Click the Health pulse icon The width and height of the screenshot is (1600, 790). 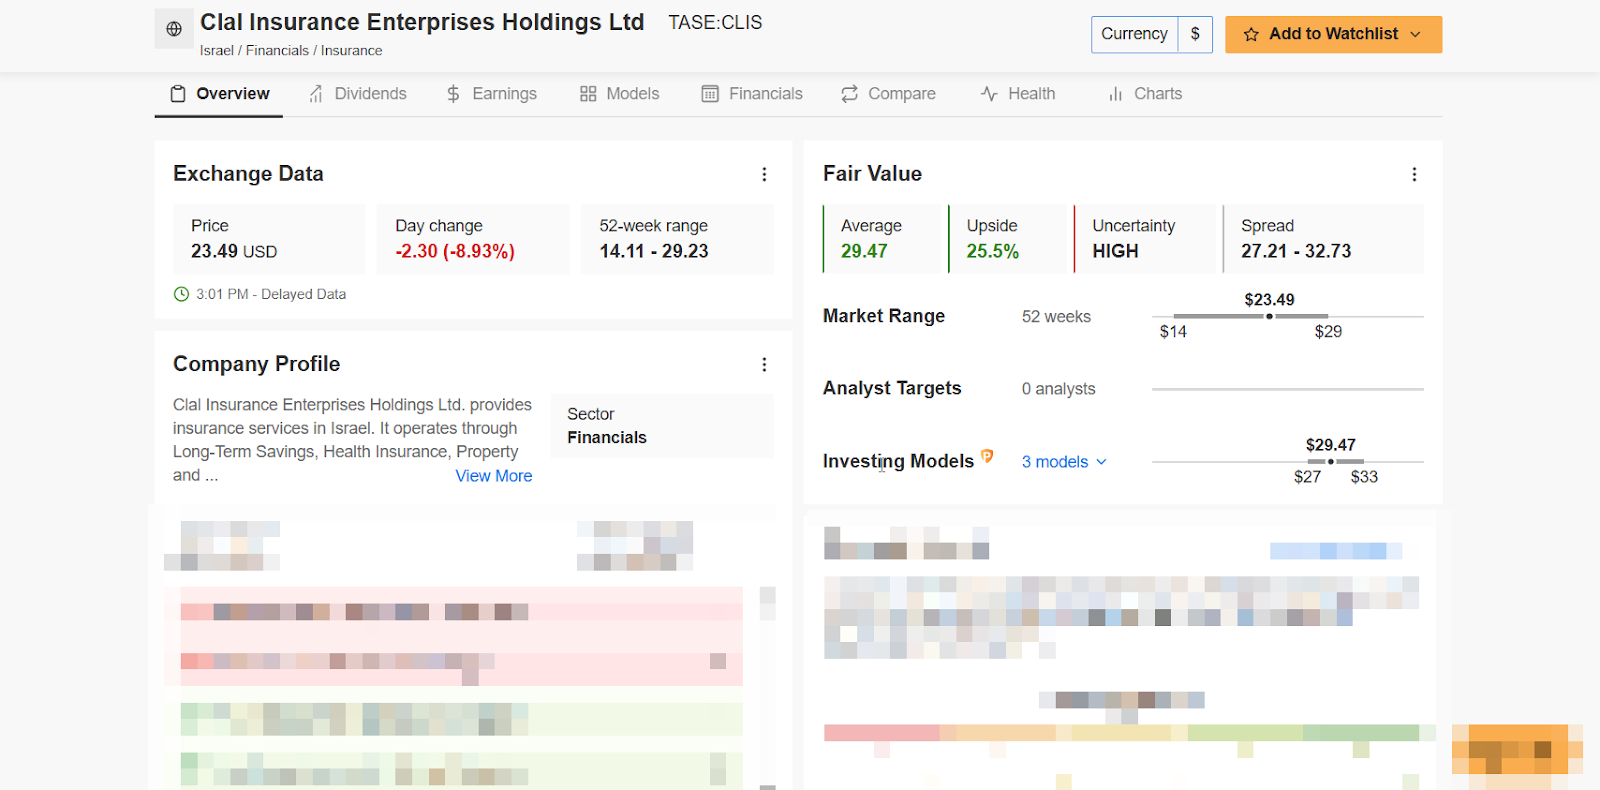[989, 94]
